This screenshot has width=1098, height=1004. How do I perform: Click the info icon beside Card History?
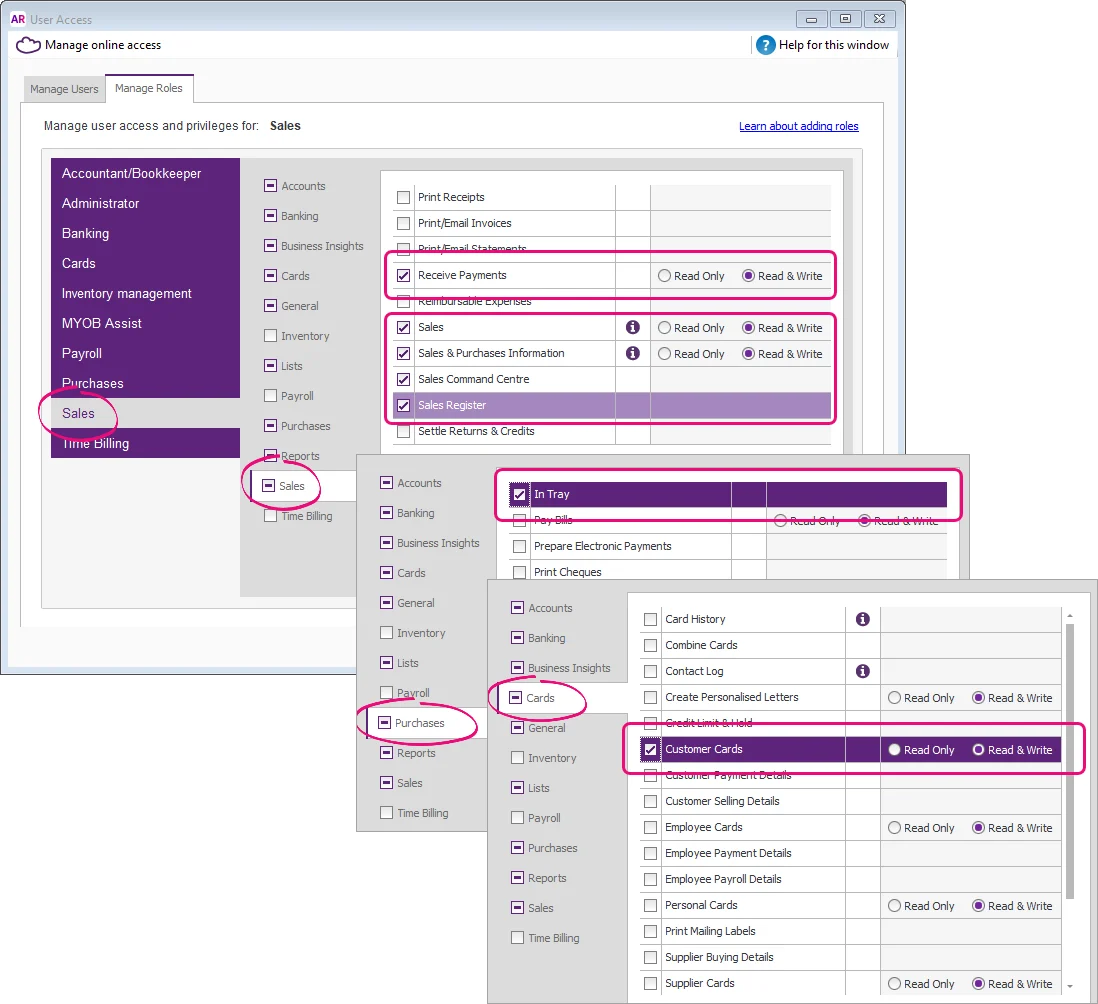coord(863,619)
